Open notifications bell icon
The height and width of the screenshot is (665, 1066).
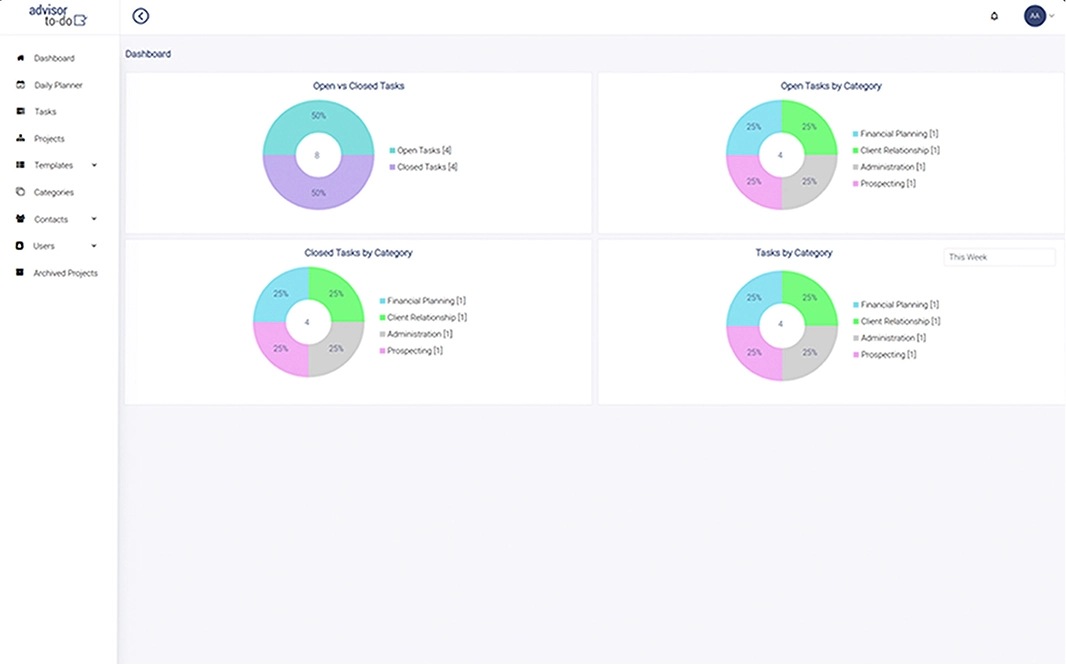(994, 16)
